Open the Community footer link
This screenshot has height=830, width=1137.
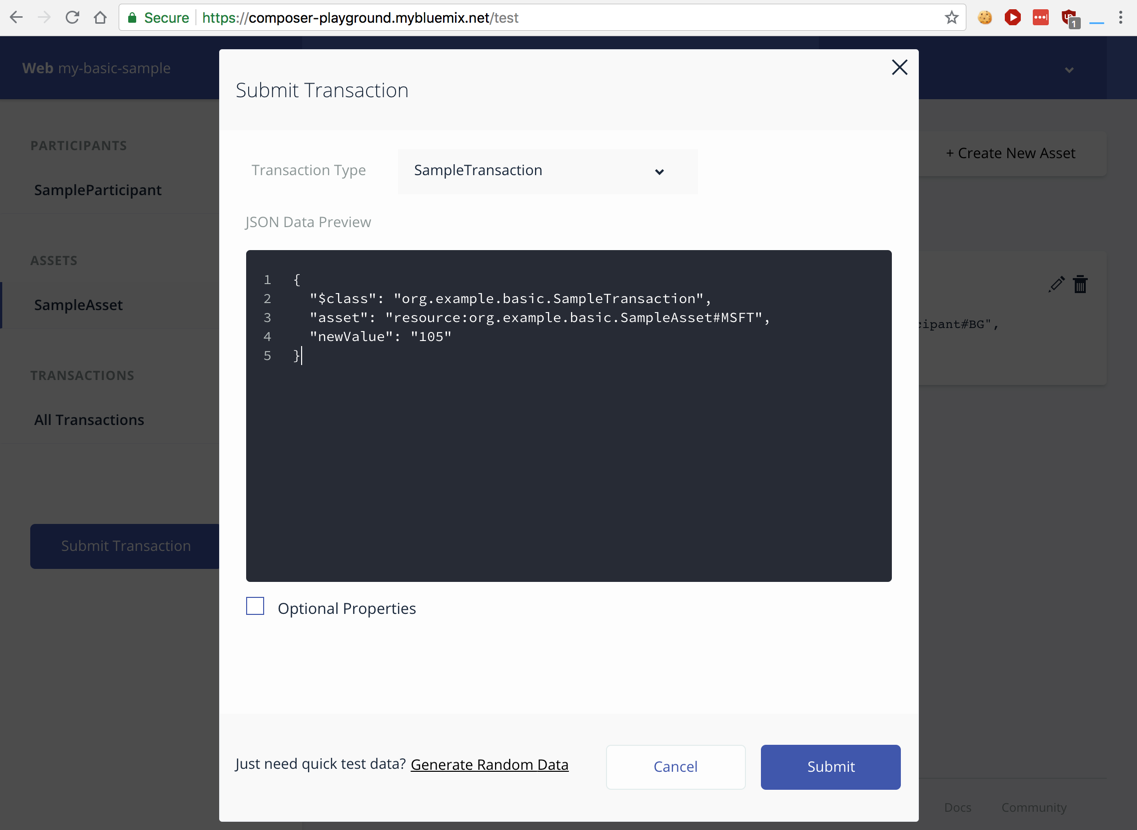tap(1033, 808)
